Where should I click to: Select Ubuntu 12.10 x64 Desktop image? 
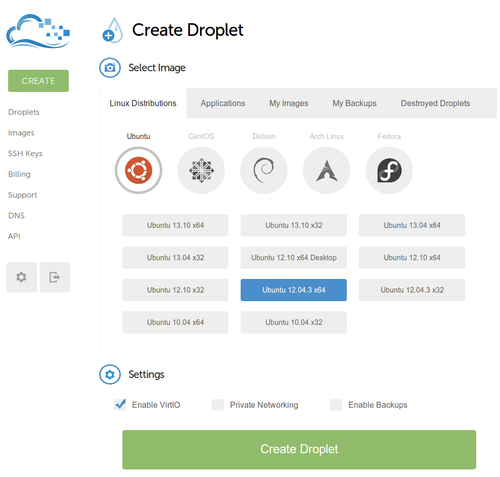(x=294, y=258)
